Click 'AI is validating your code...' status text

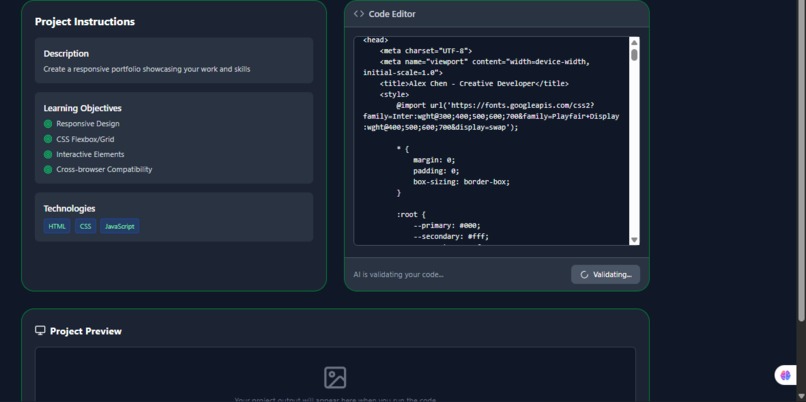(x=398, y=275)
